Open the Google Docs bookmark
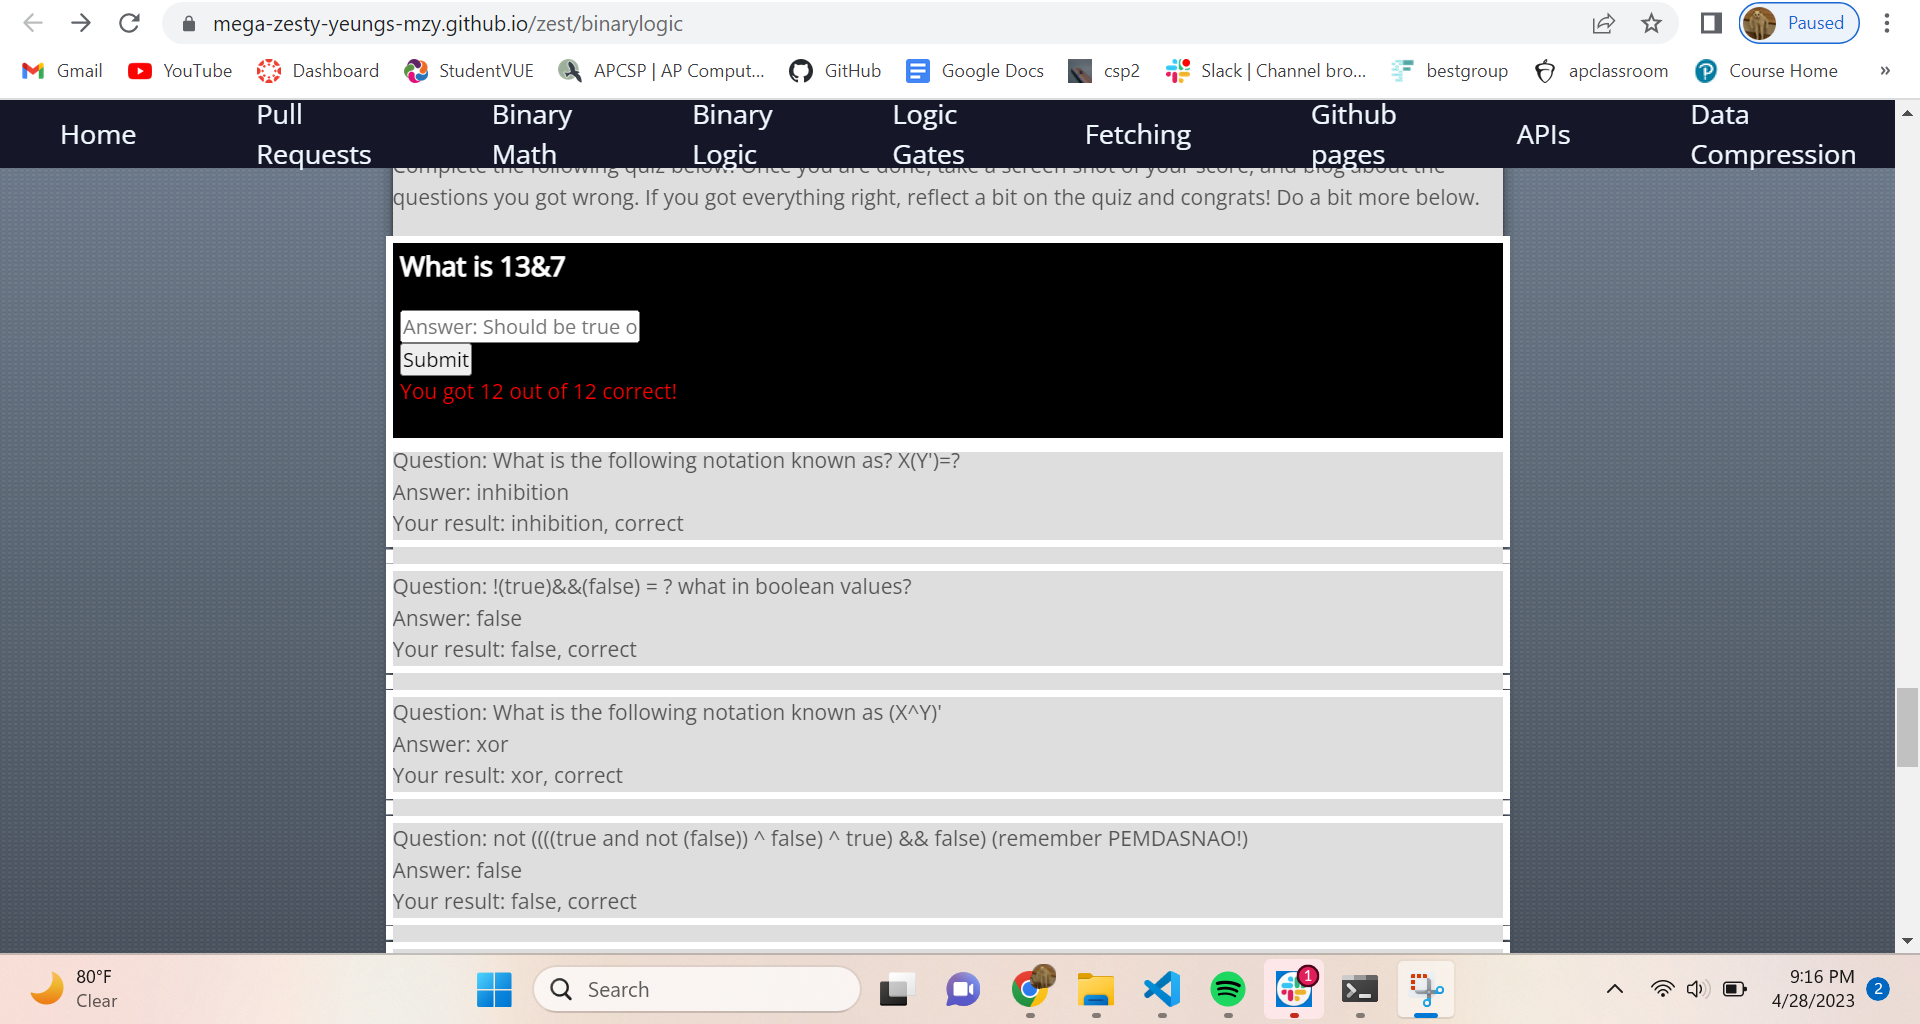This screenshot has height=1024, width=1920. (x=975, y=71)
